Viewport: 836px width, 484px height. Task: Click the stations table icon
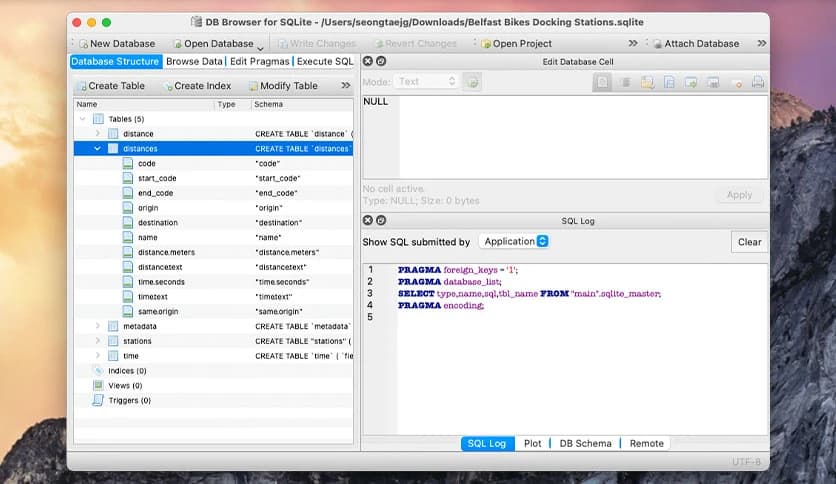pyautogui.click(x=113, y=341)
